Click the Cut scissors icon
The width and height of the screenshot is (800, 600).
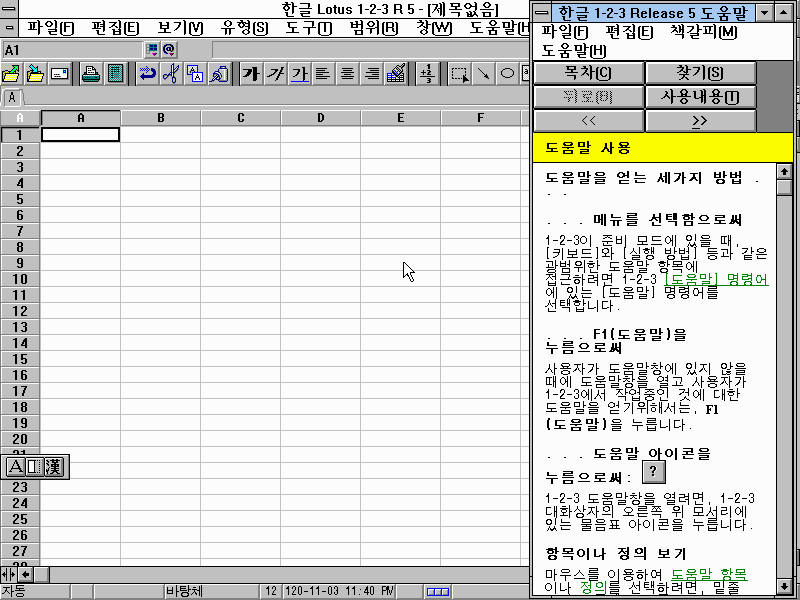coord(171,74)
